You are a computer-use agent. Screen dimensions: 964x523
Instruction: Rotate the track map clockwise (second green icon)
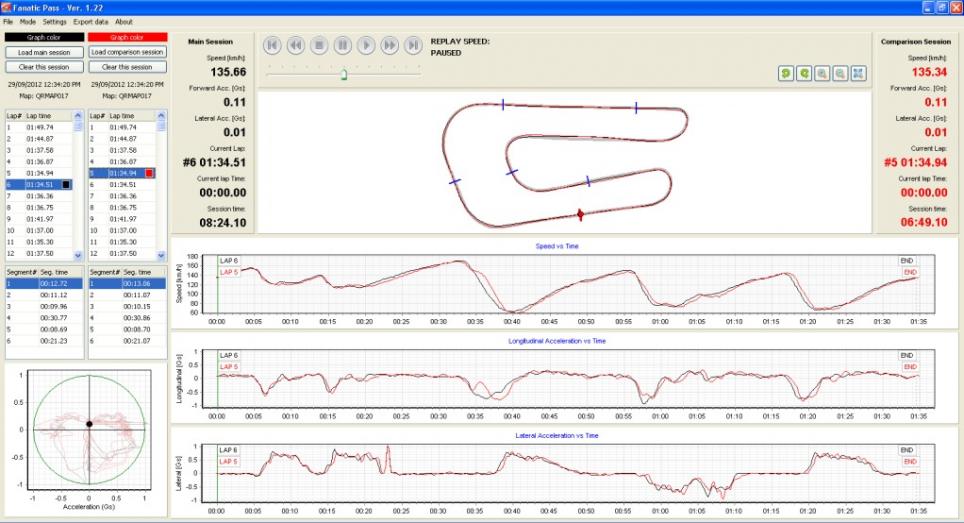point(804,73)
